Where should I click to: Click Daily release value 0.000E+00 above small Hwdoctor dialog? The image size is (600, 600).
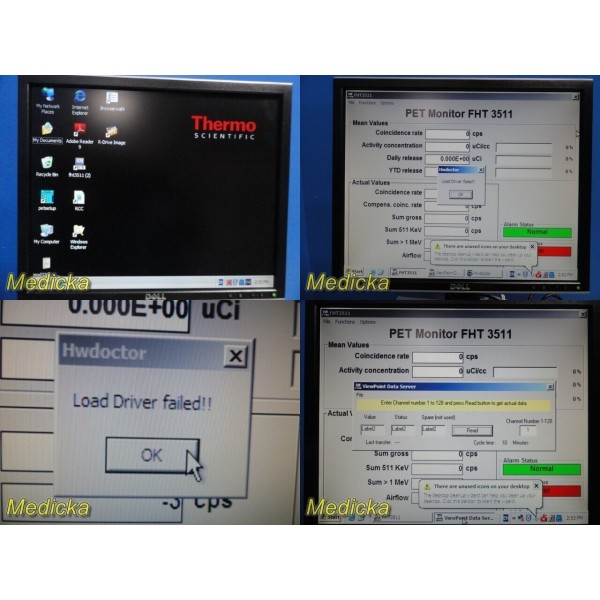(447, 159)
